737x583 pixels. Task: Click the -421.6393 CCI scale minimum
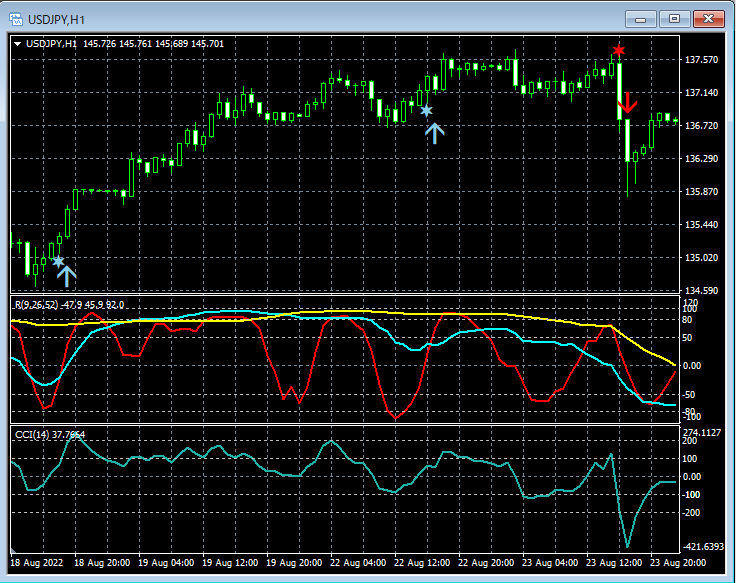click(x=704, y=546)
